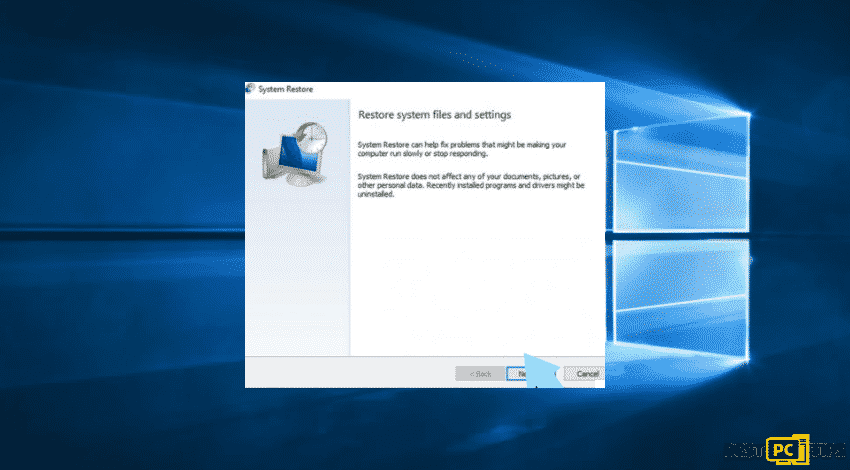Click the Cancel button
The height and width of the screenshot is (470, 850).
coord(583,374)
